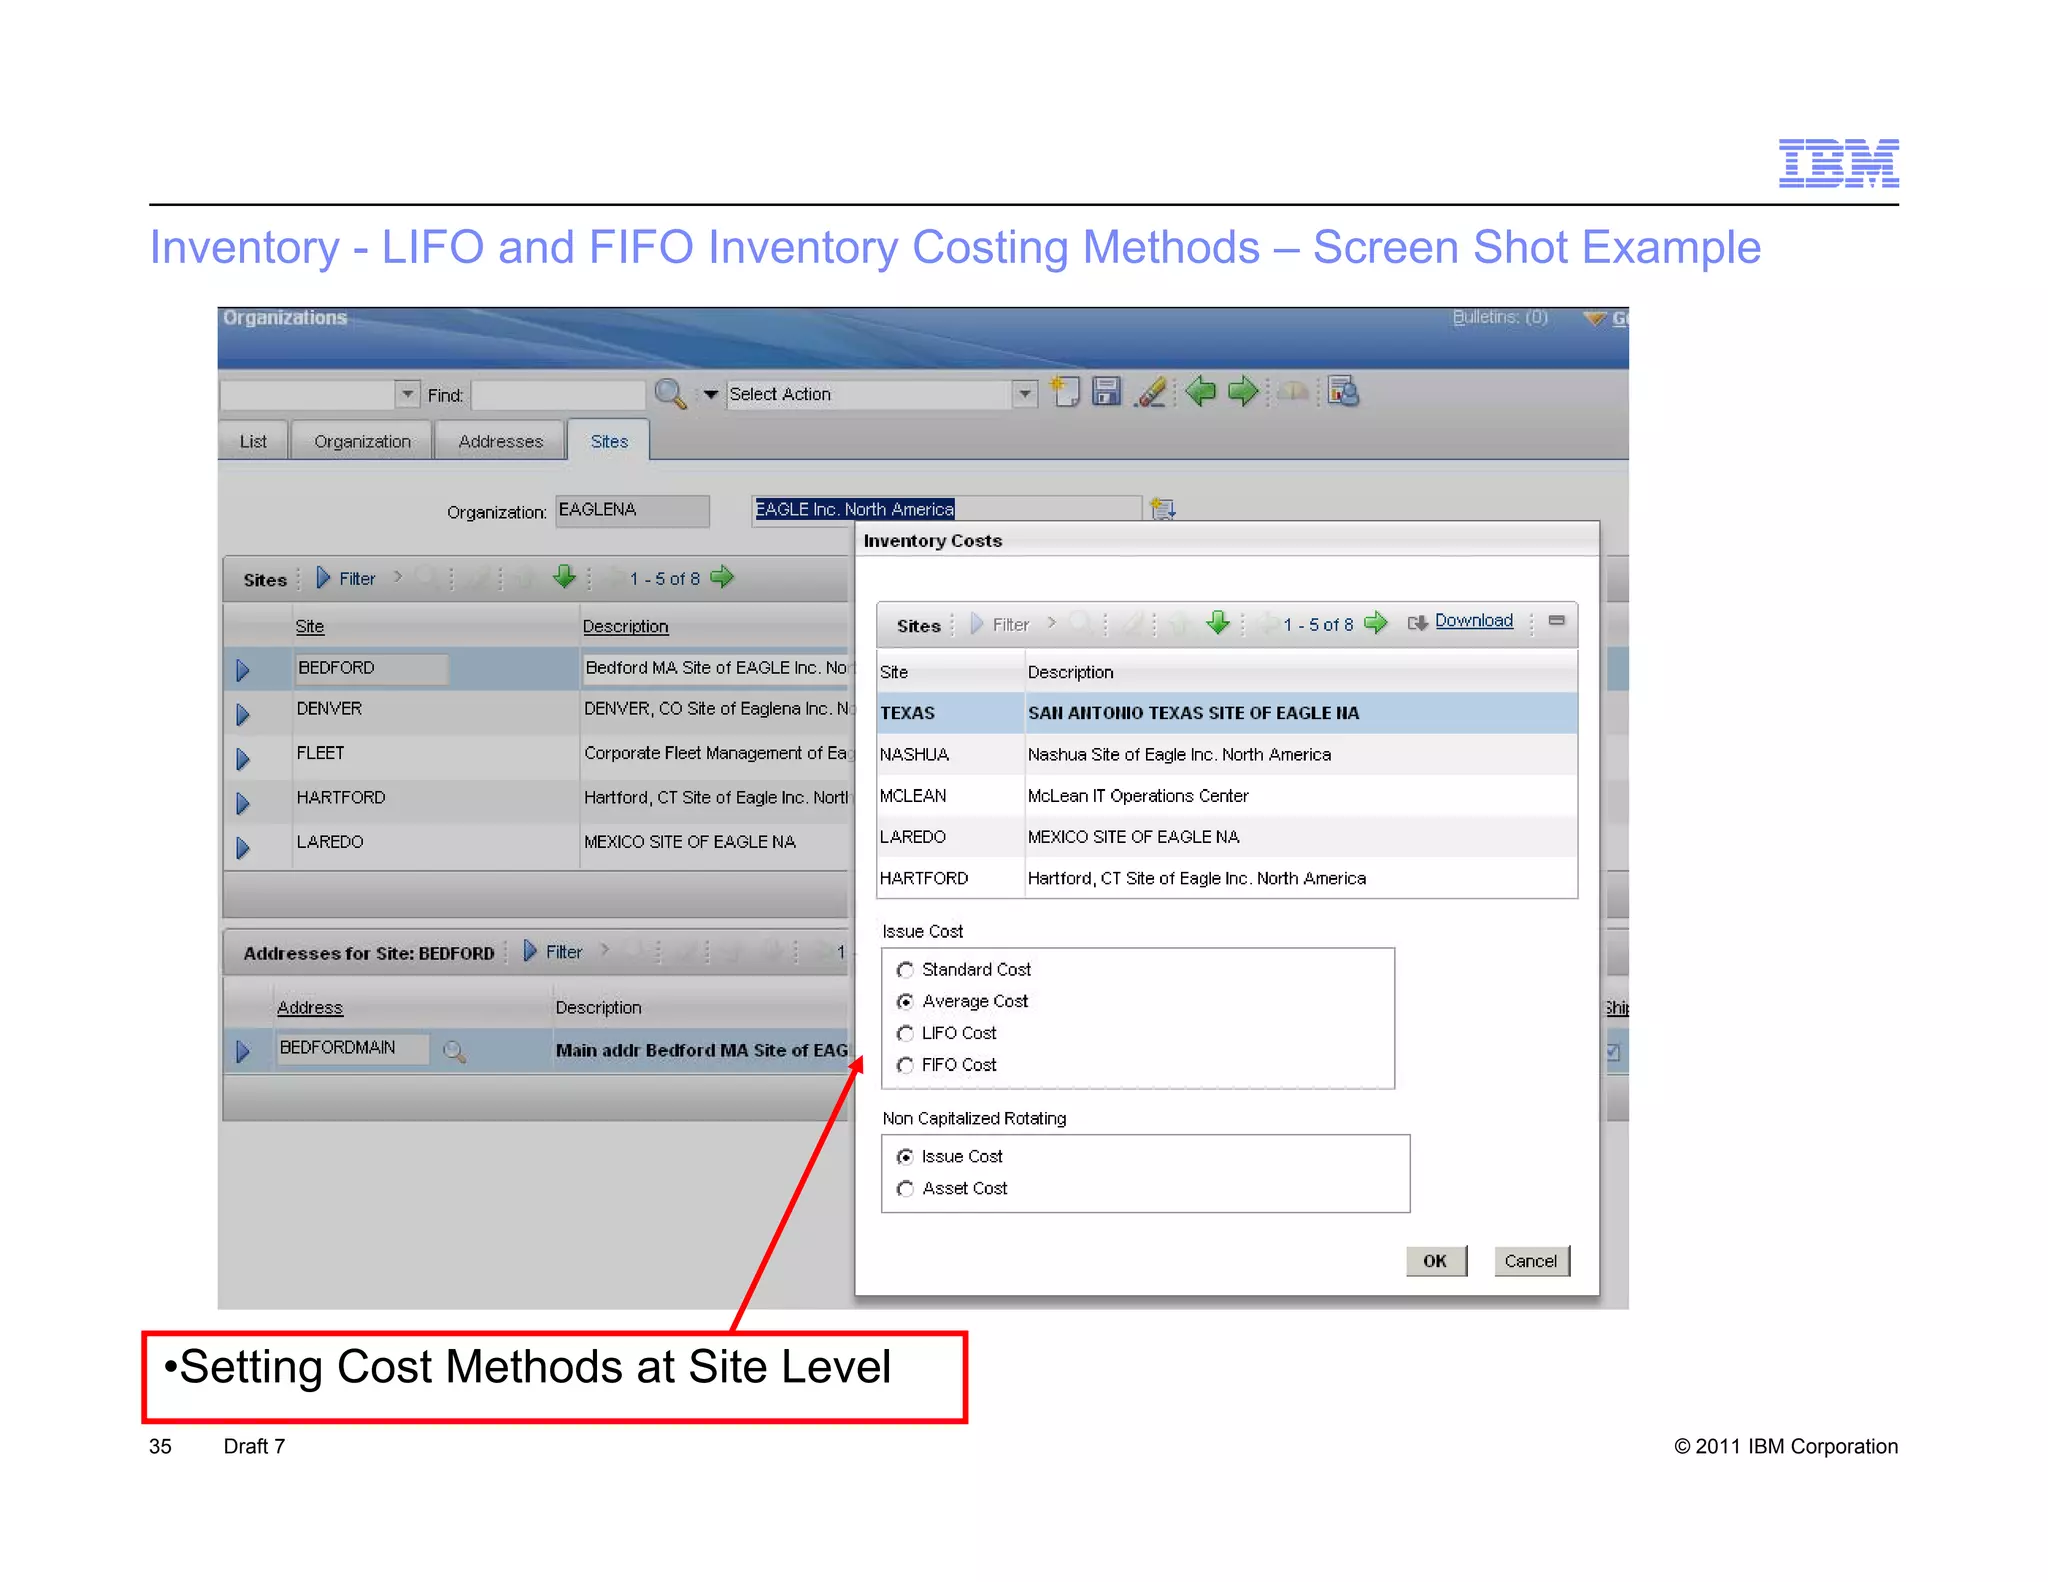Sort by Address column header
The width and height of the screenshot is (2048, 1582).
point(310,1008)
